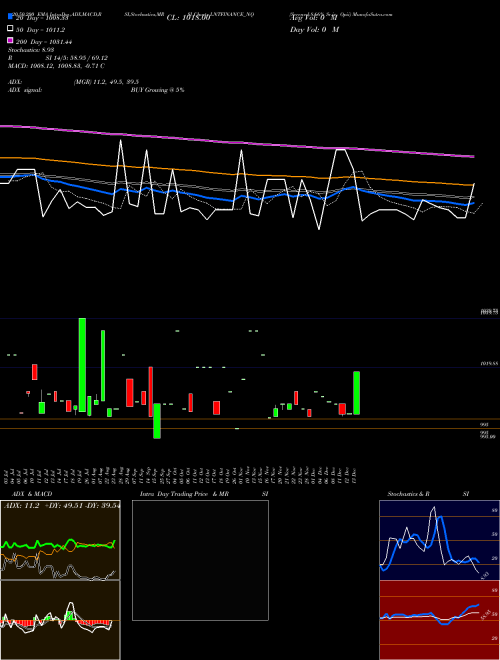The height and width of the screenshot is (660, 500).
Task: Open the blue Stochastics chart thumbnail
Action: coord(439,540)
